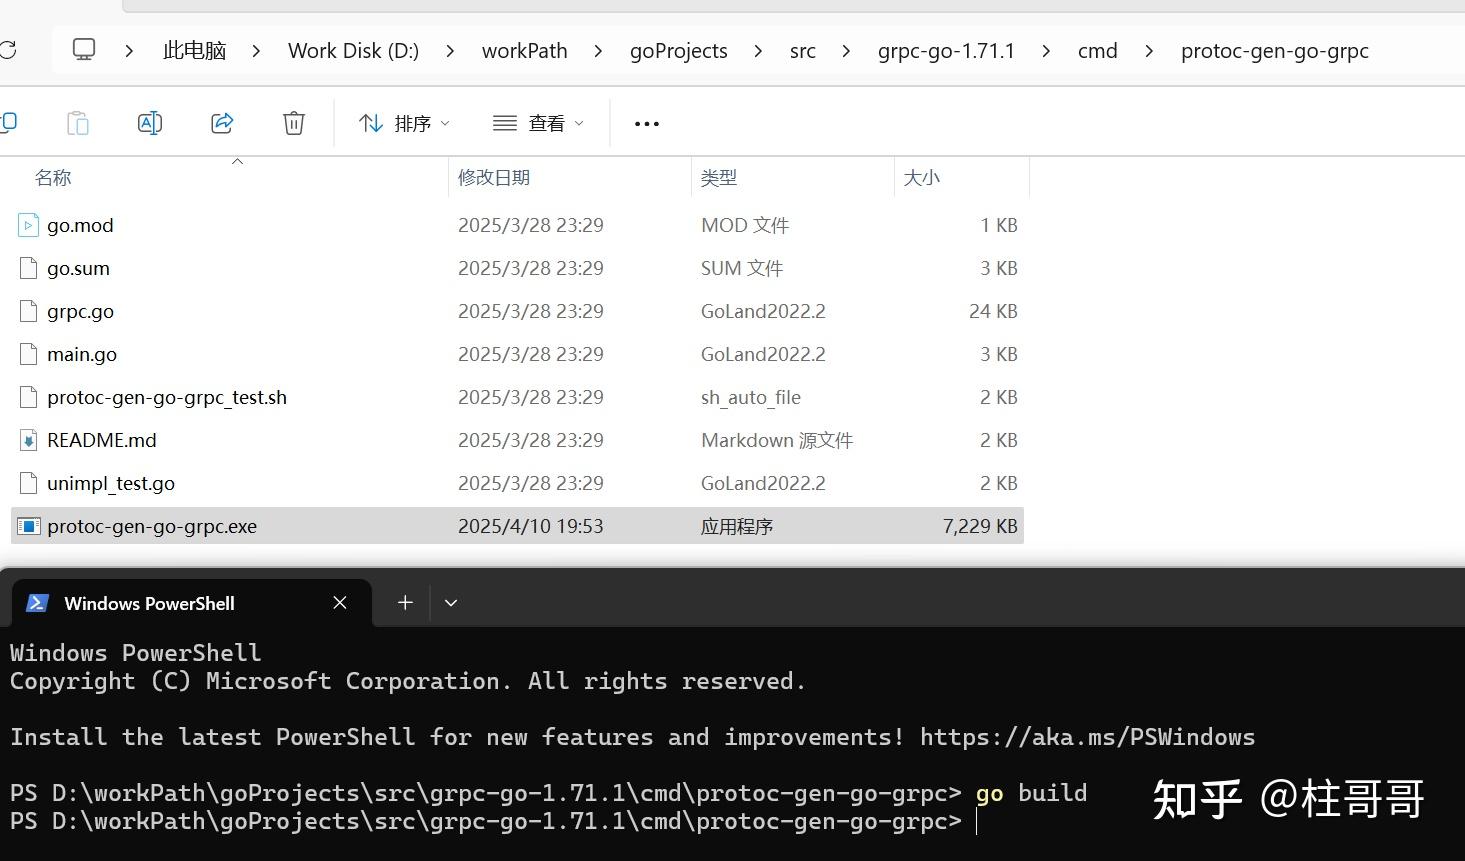Image resolution: width=1465 pixels, height=861 pixels.
Task: Switch to the Windows PowerShell tab
Action: 149,602
